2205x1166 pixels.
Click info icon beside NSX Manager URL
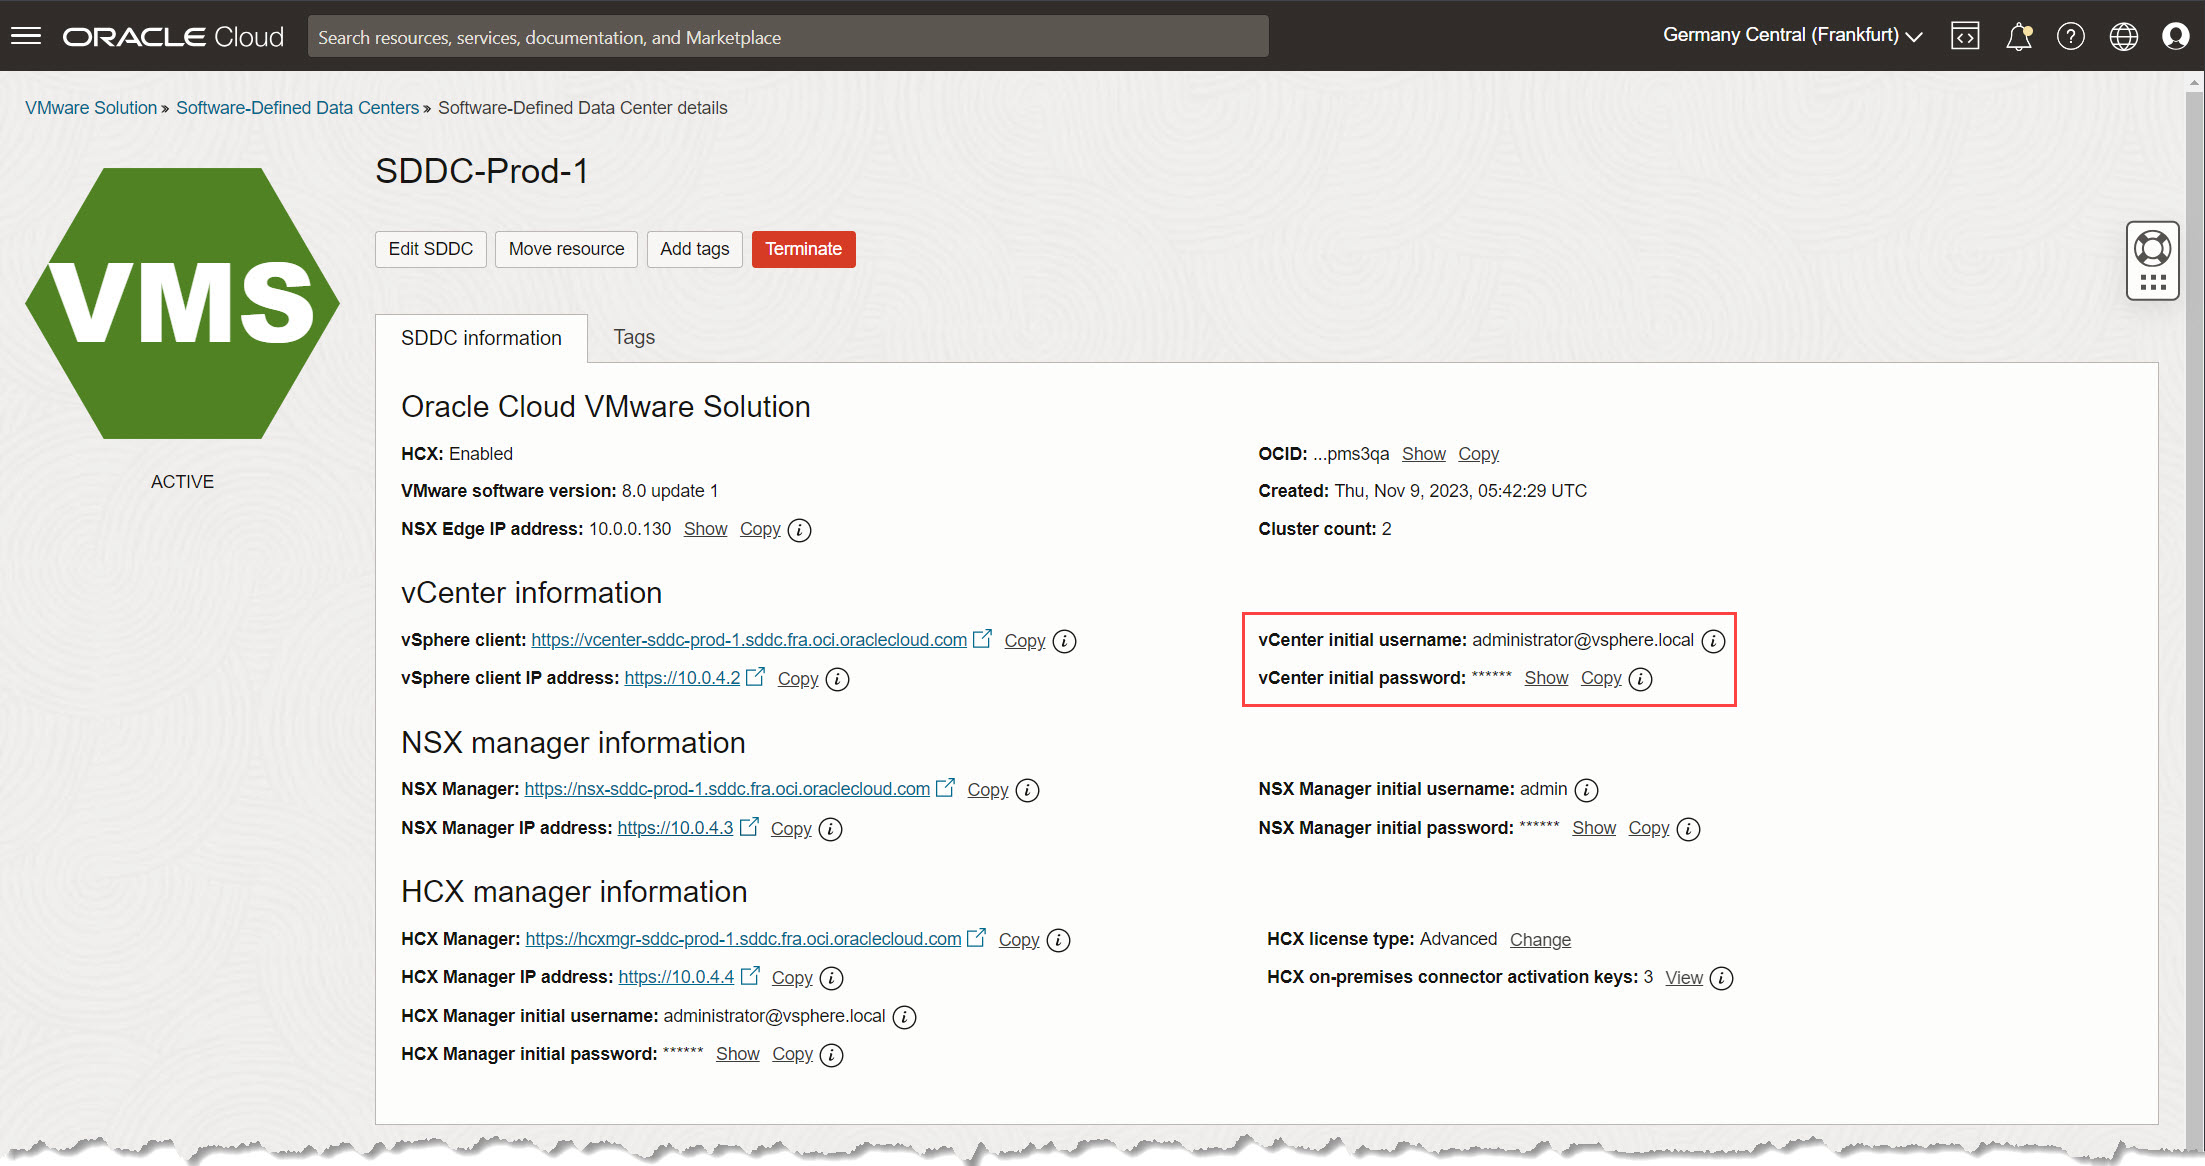(x=1027, y=790)
